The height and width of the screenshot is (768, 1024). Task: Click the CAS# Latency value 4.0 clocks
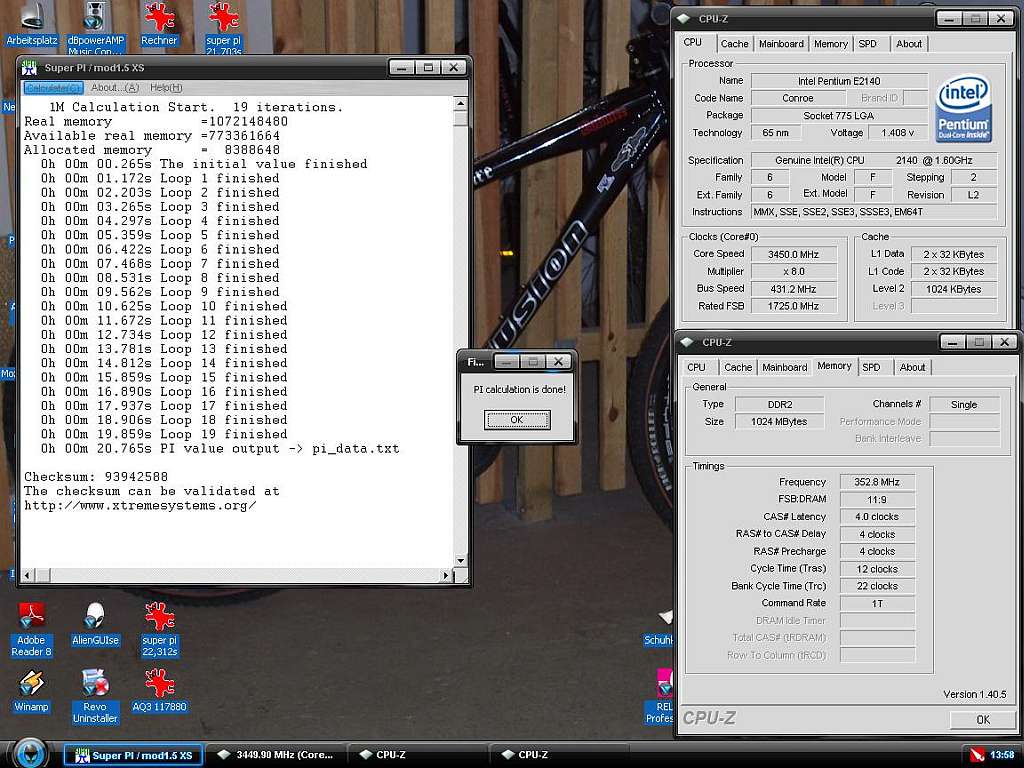877,517
